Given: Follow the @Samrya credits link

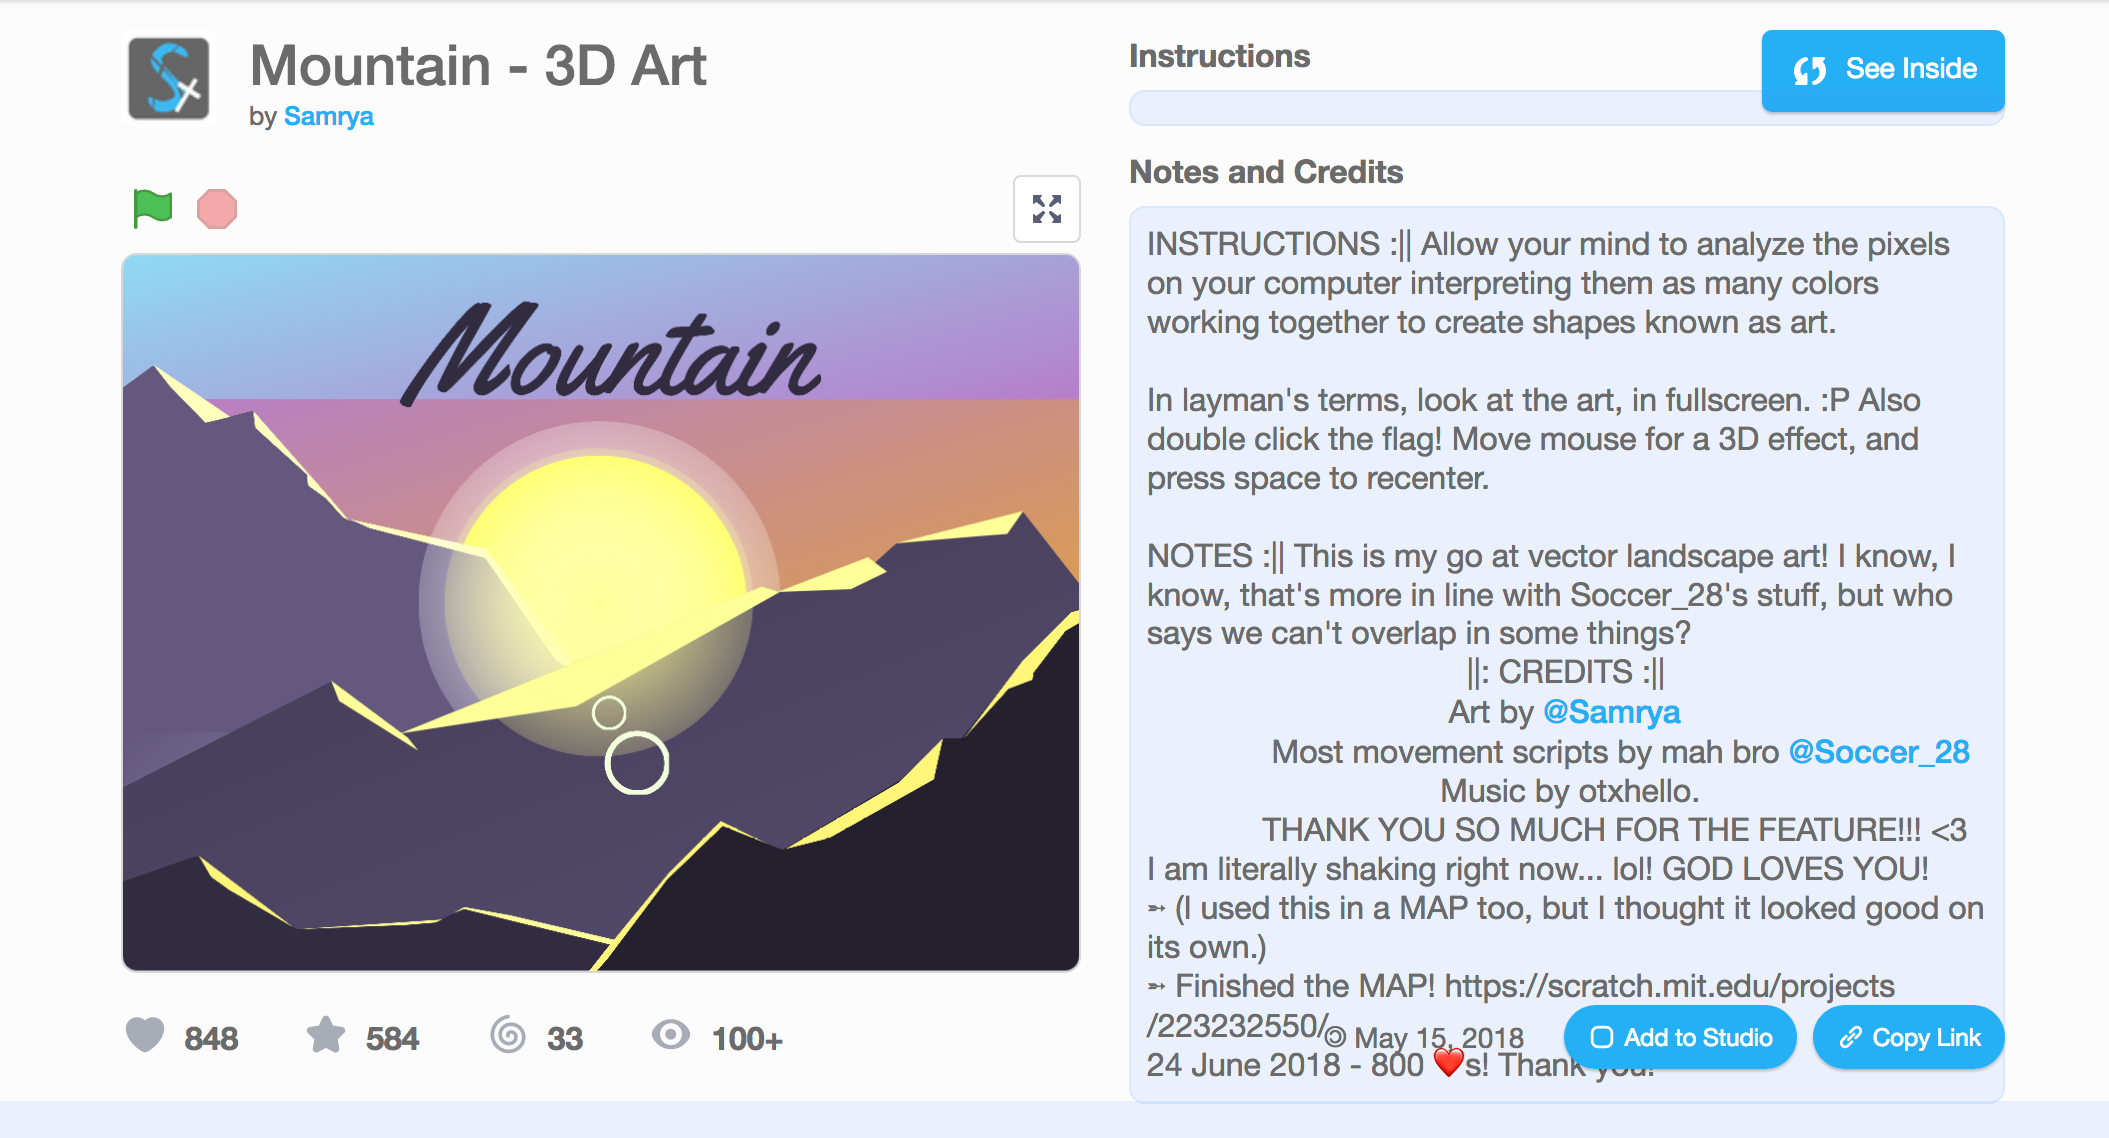Looking at the screenshot, I should (1614, 712).
